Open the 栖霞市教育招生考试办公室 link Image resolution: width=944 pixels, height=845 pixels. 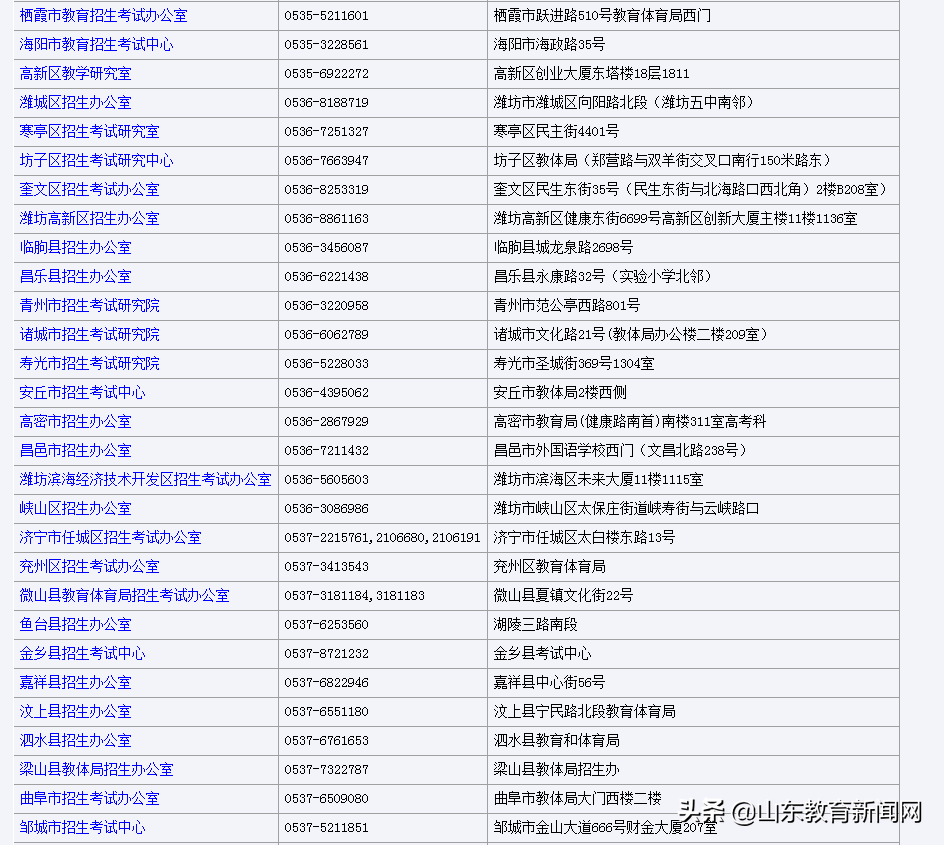click(x=104, y=16)
